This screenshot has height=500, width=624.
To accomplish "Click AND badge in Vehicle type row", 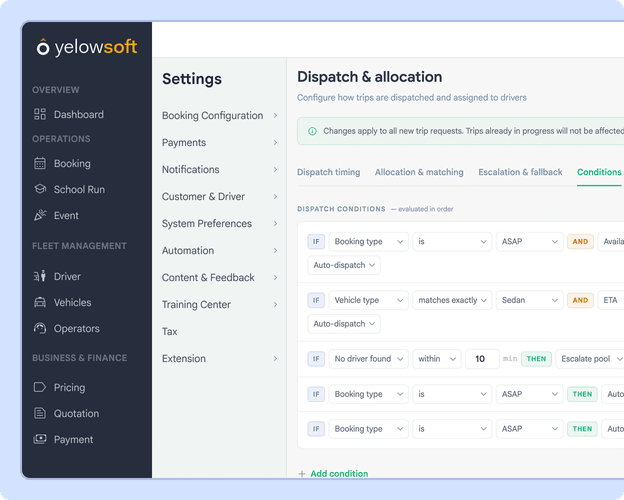I will [x=580, y=300].
